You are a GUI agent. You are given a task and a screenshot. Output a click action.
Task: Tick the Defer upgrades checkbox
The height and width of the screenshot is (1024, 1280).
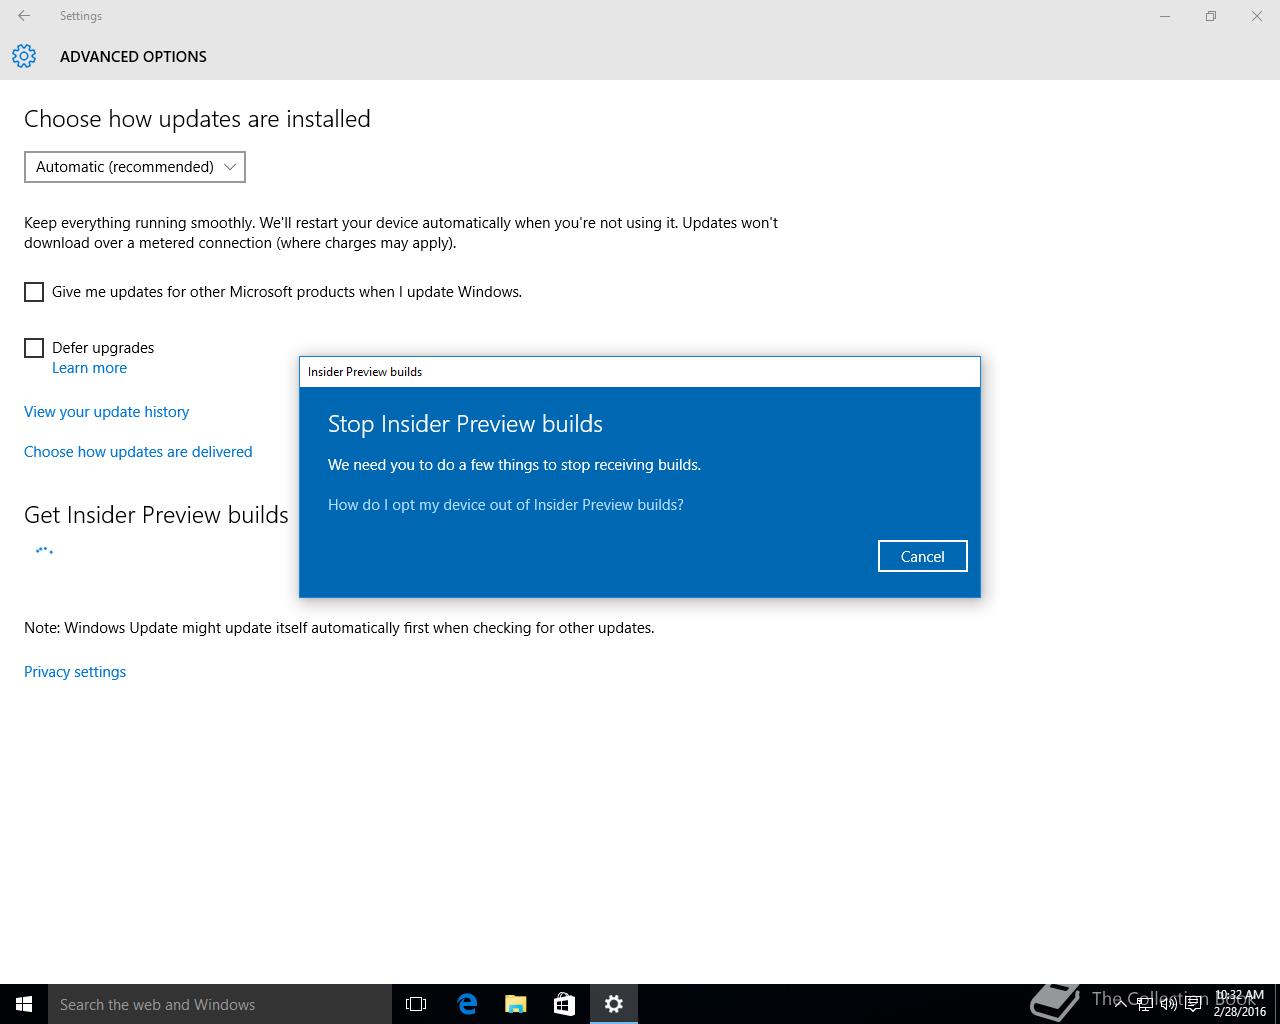[x=34, y=348]
